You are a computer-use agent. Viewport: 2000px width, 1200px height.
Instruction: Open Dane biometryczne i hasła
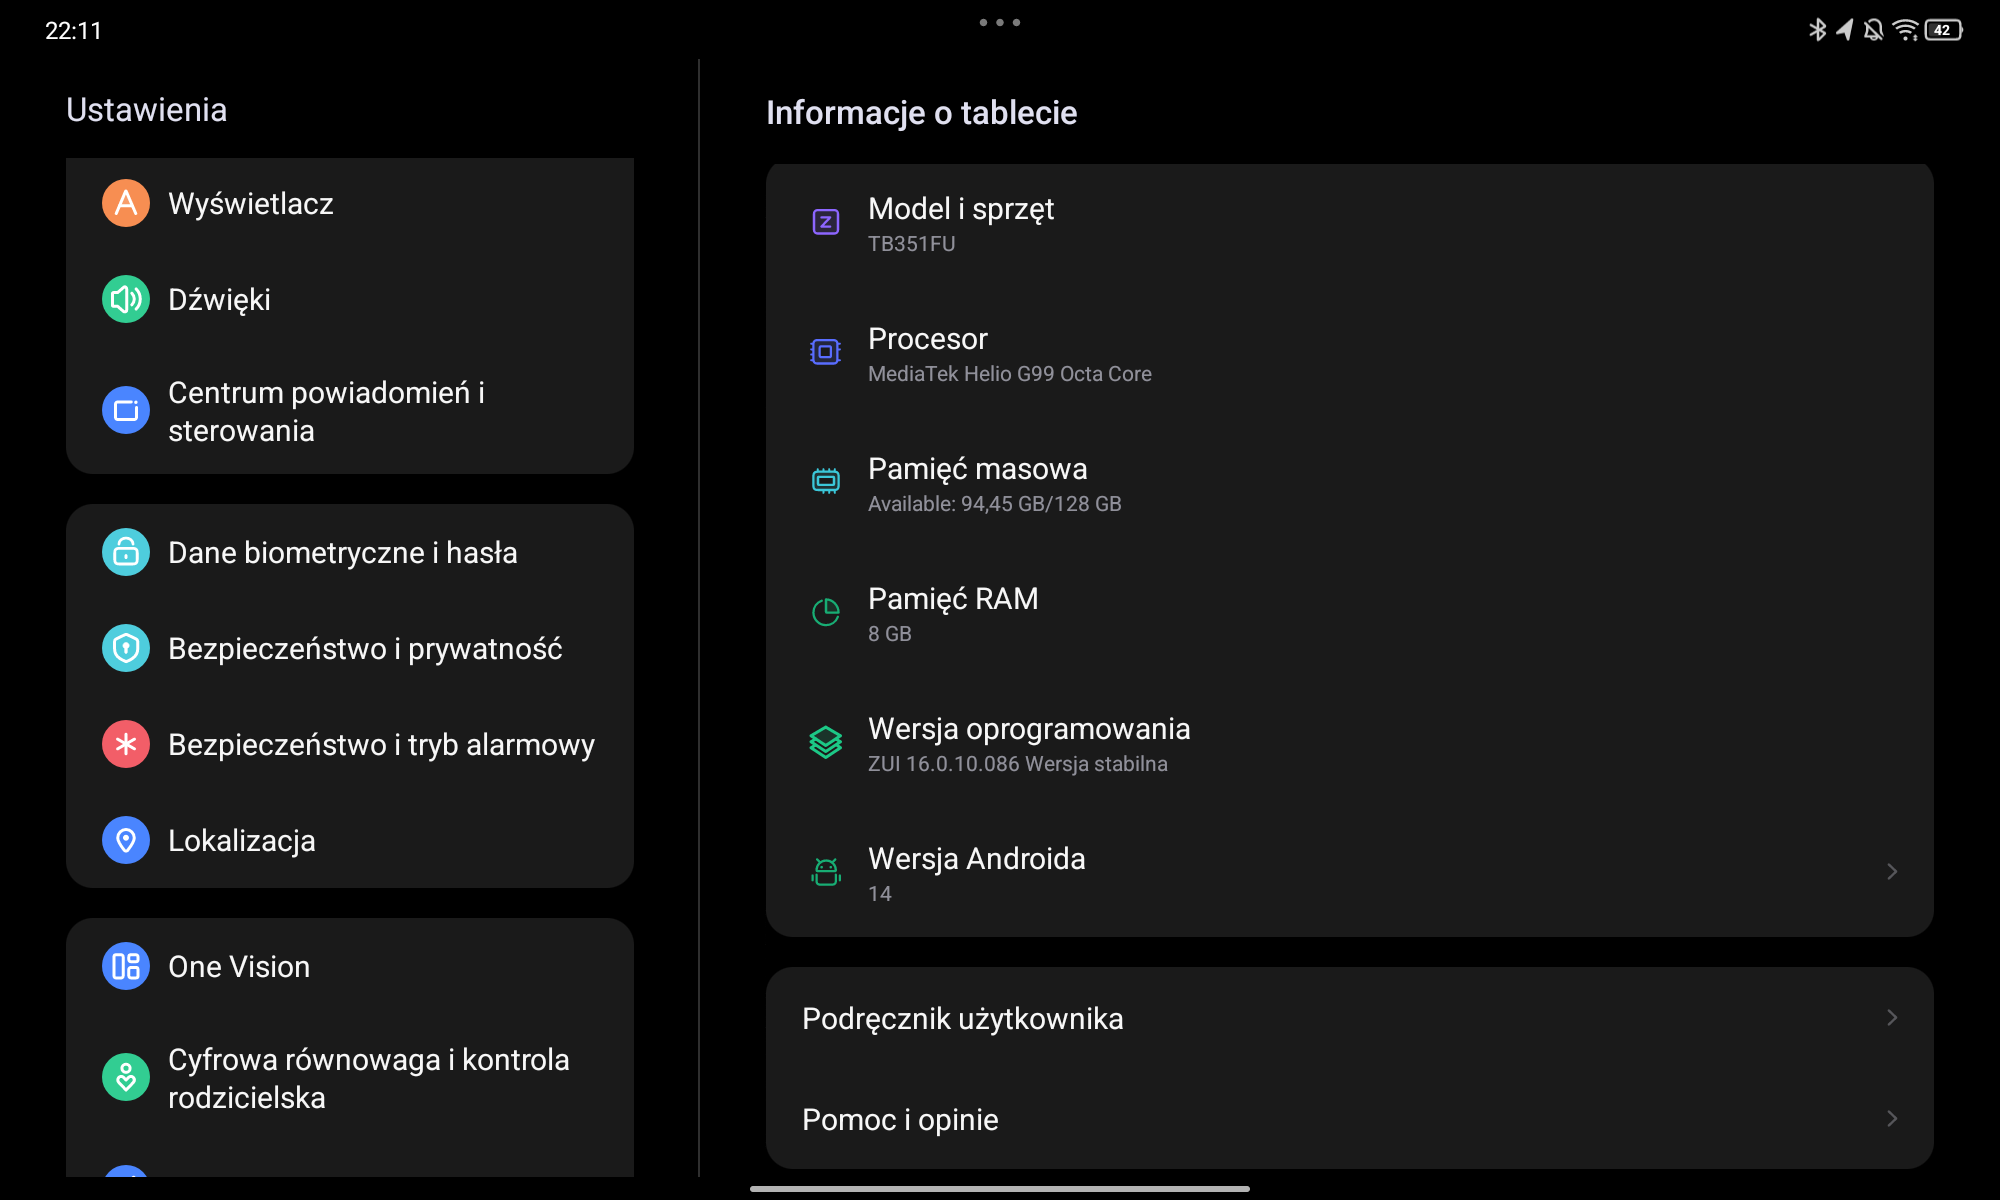[350, 552]
